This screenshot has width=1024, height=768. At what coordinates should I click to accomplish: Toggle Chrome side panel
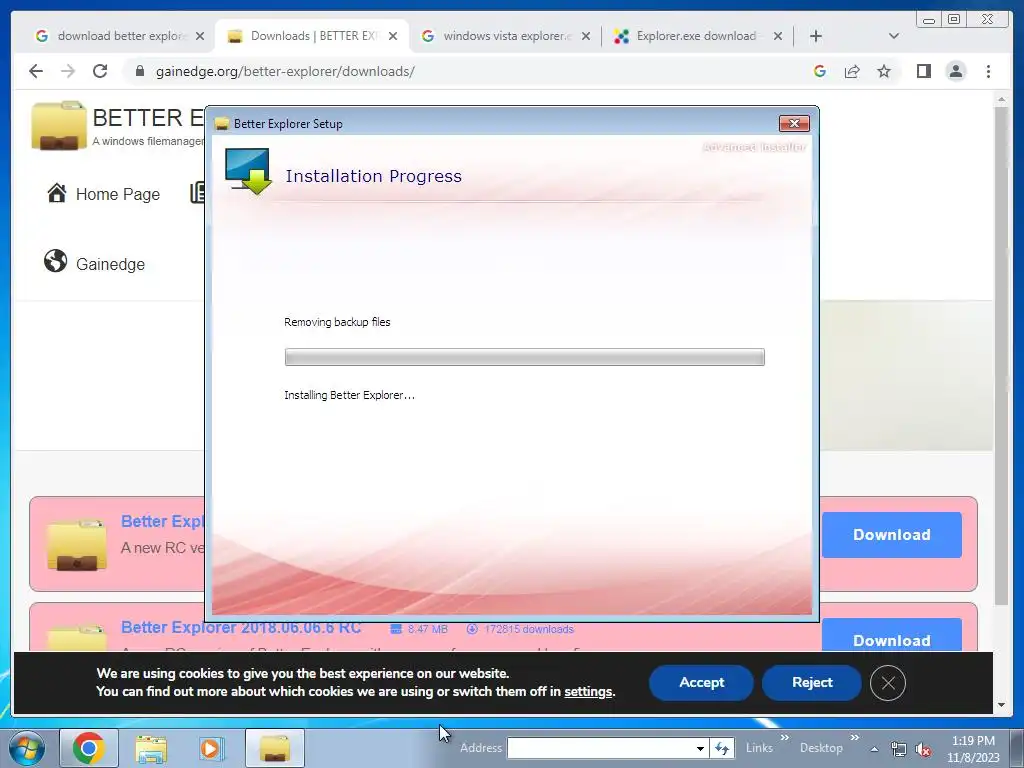923,71
